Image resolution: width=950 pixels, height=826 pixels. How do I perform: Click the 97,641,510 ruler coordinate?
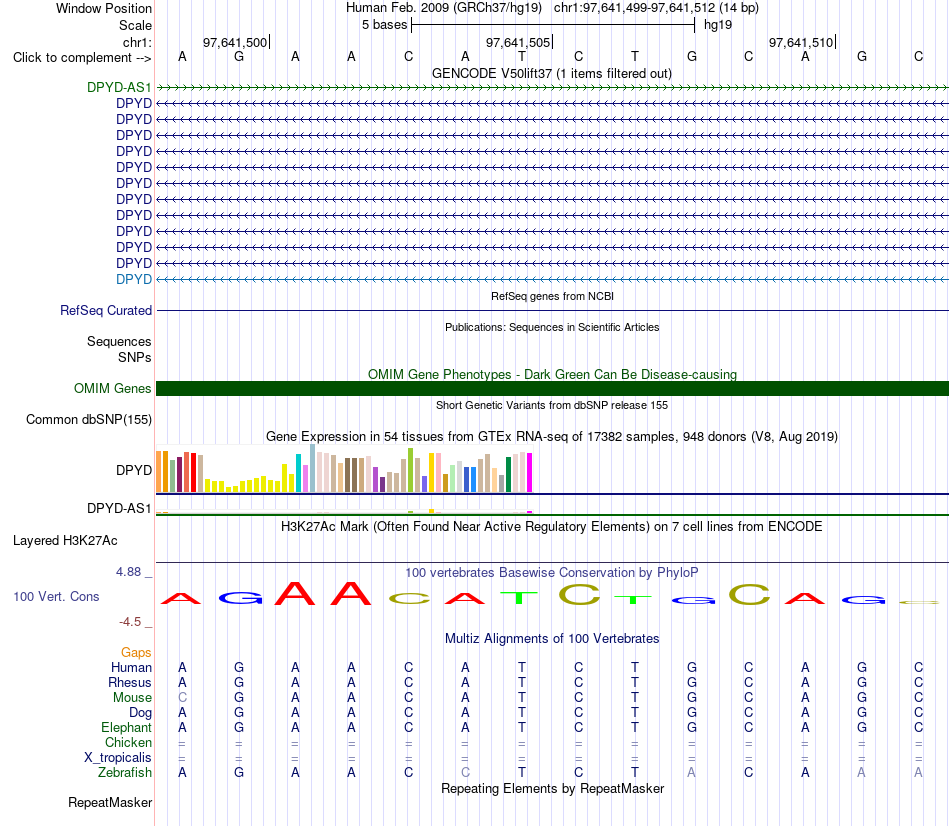coord(801,42)
